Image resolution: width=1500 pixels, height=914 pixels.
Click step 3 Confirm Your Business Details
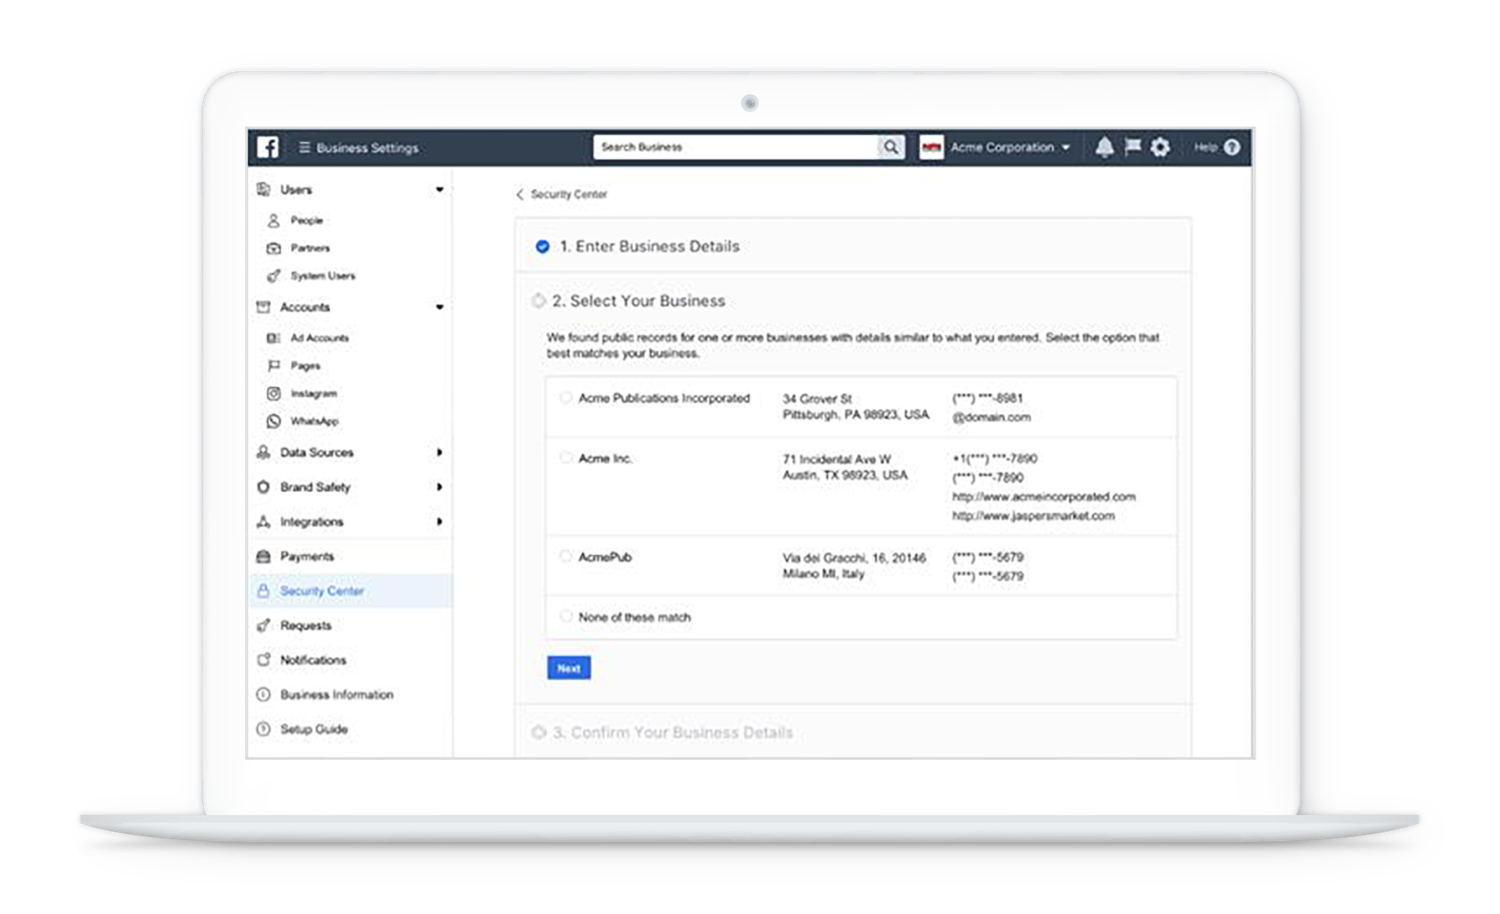tap(673, 732)
